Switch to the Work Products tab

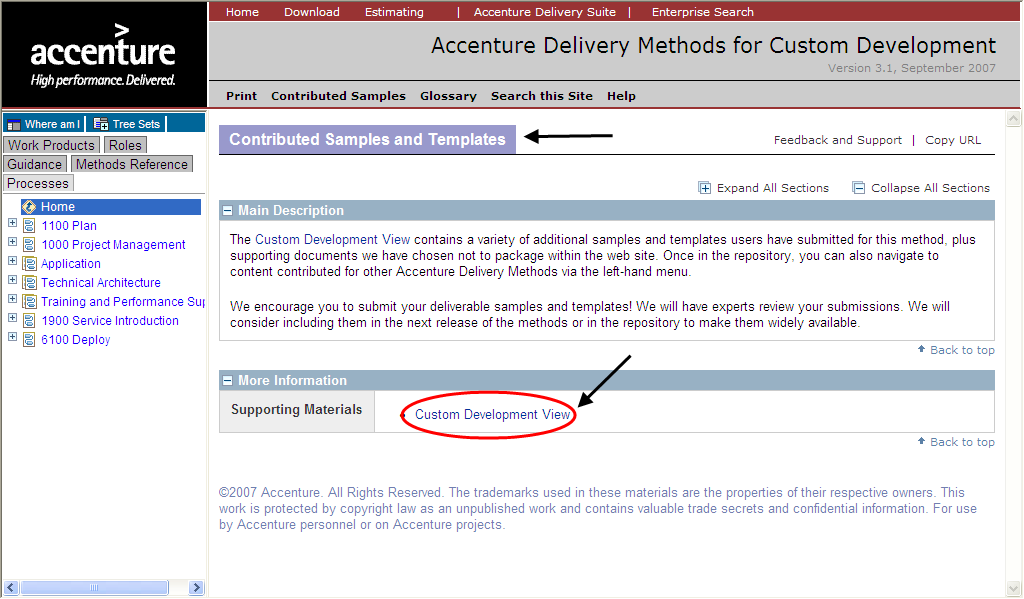(x=51, y=145)
